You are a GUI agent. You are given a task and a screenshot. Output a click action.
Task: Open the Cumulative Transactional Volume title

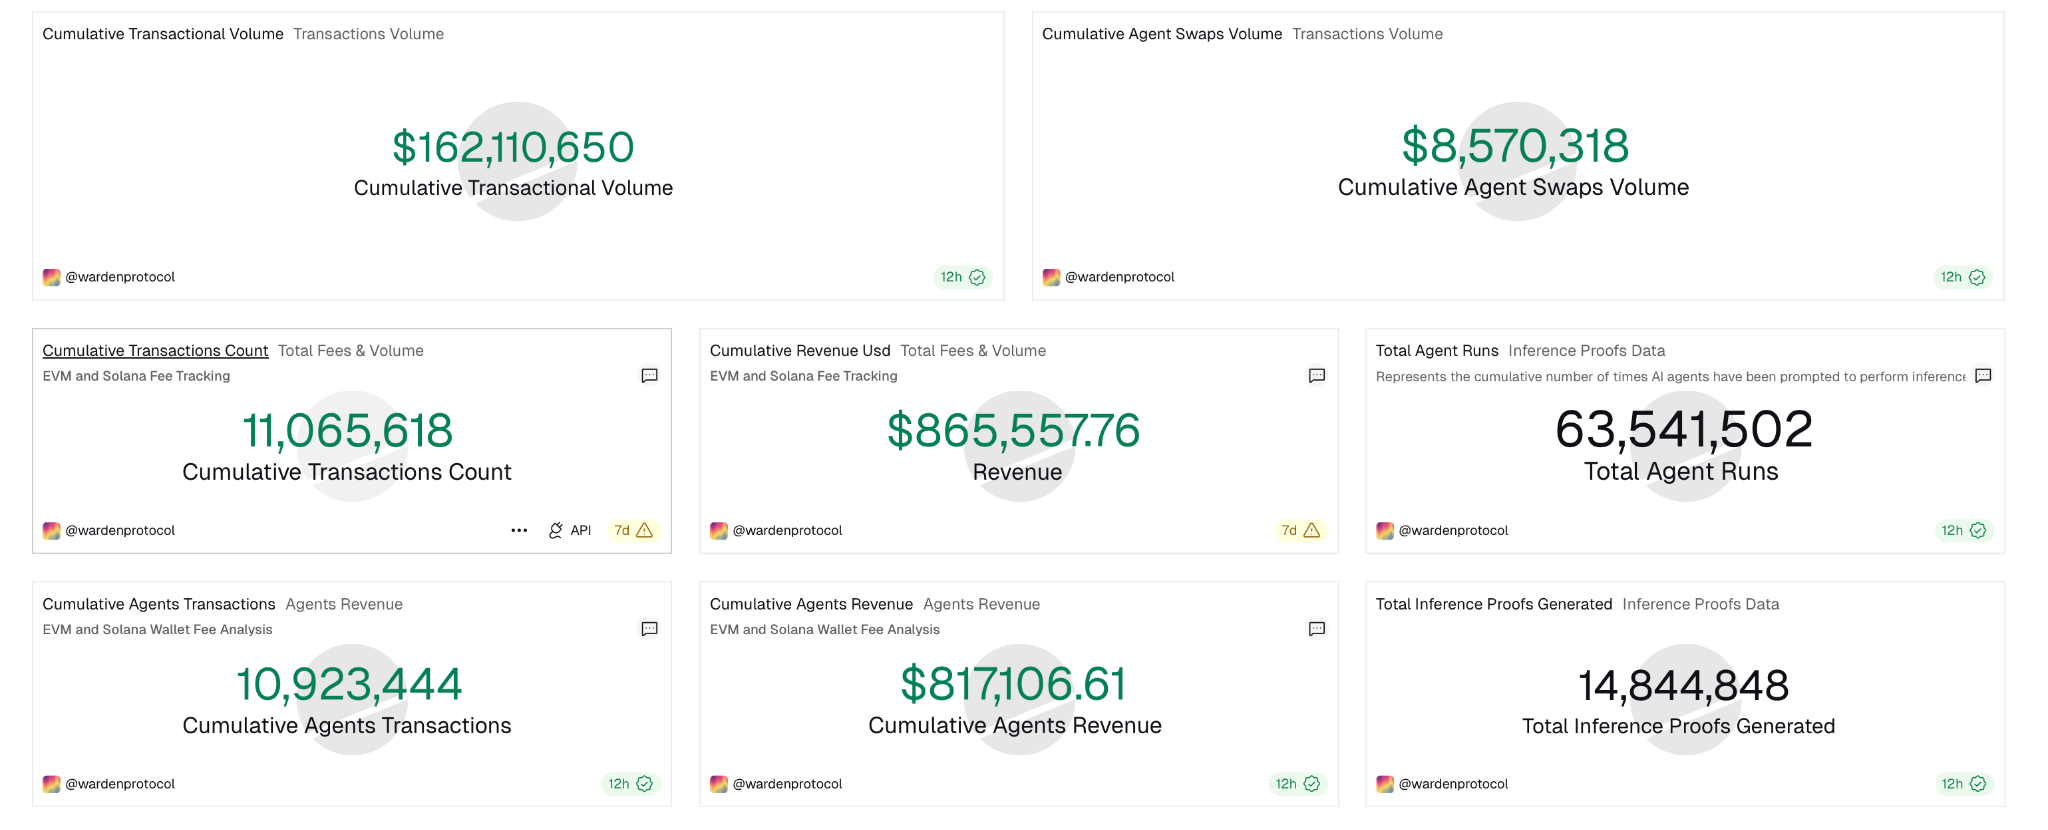163,34
